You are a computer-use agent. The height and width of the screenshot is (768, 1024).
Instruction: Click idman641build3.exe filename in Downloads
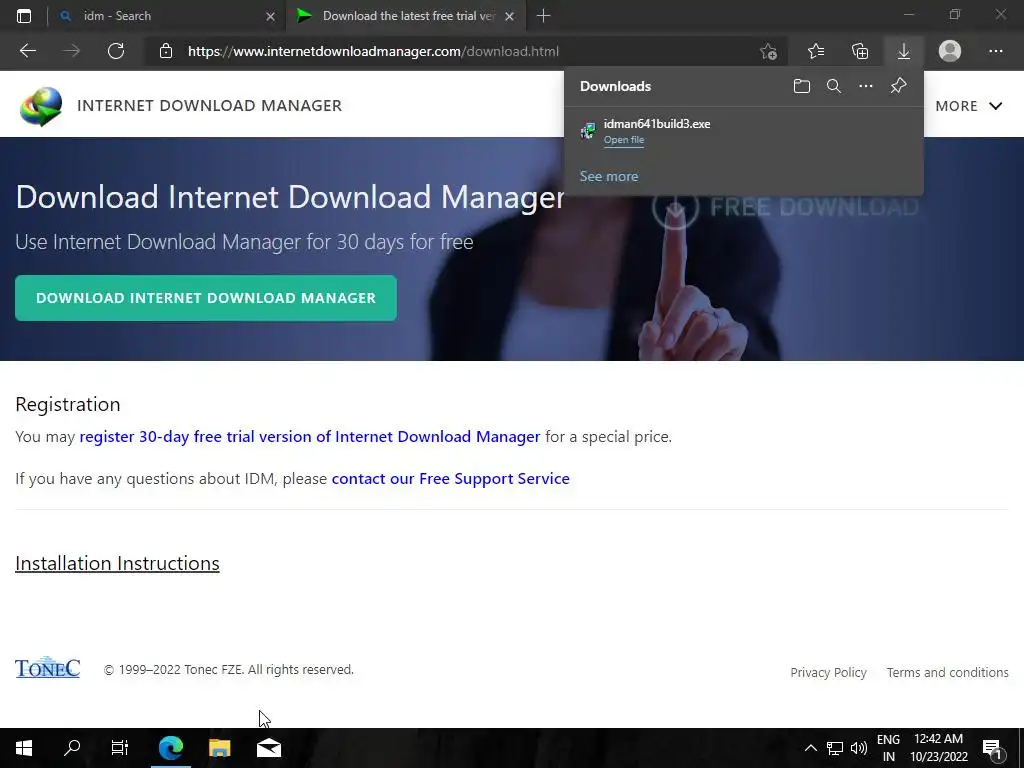tap(656, 123)
